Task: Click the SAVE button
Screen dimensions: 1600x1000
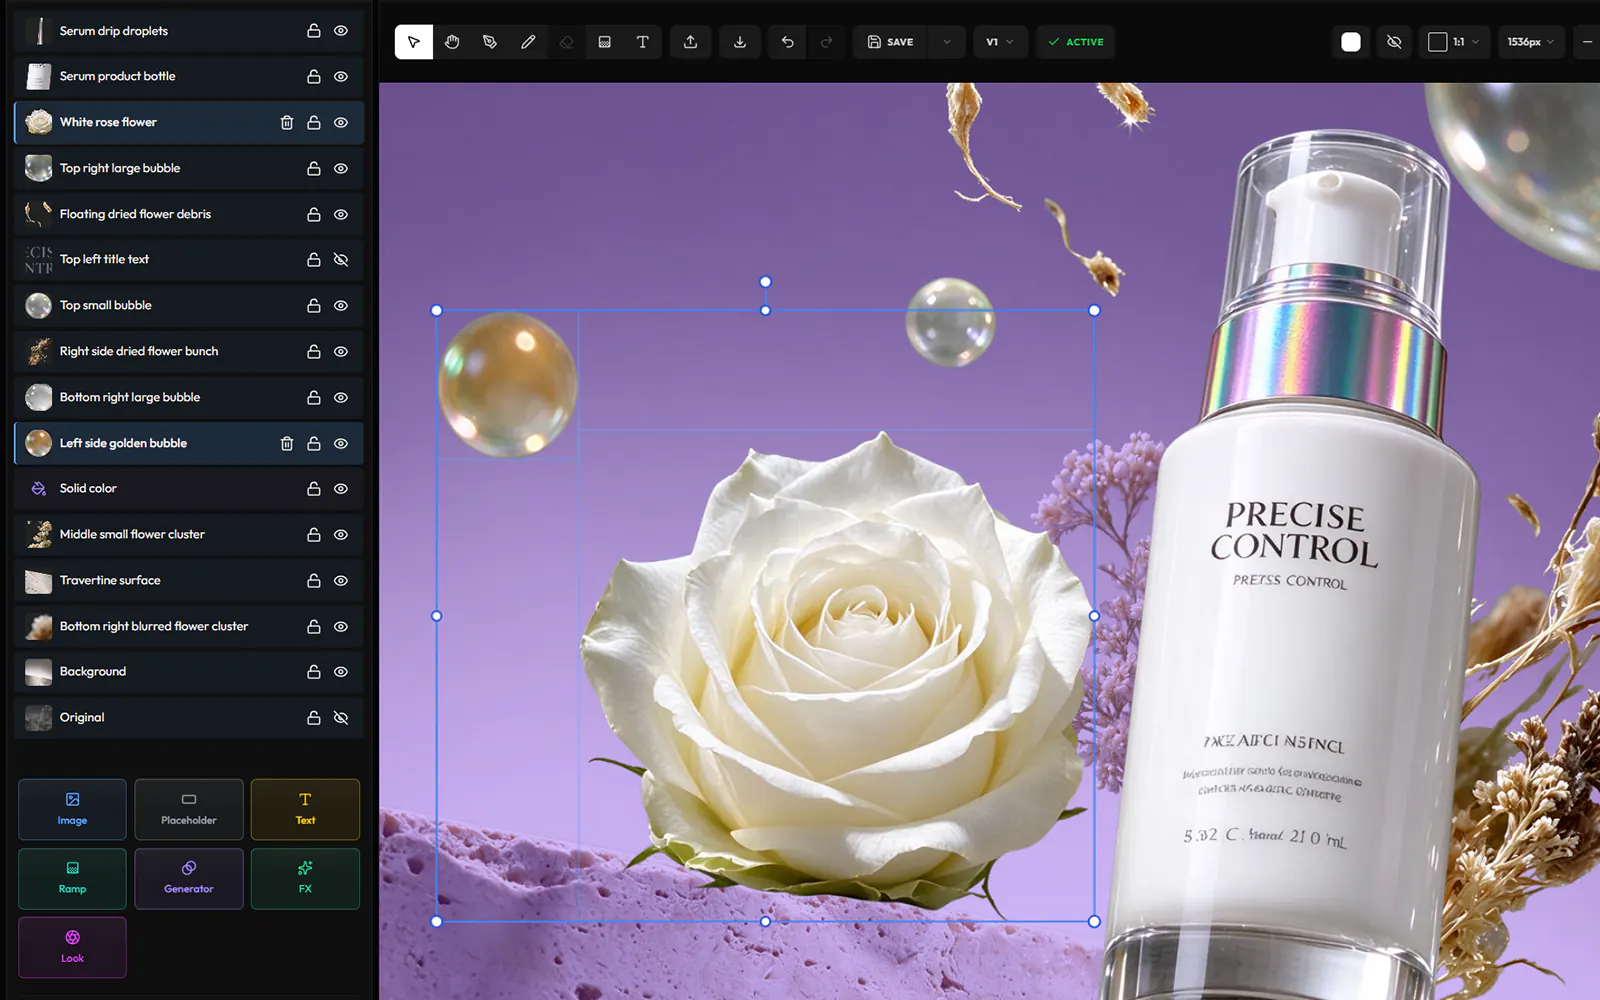Action: pyautogui.click(x=890, y=42)
